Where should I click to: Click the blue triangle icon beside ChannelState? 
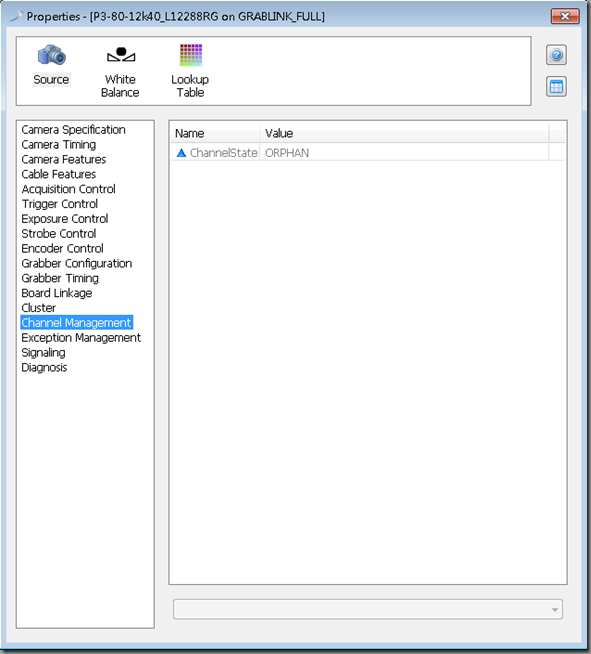pyautogui.click(x=181, y=153)
